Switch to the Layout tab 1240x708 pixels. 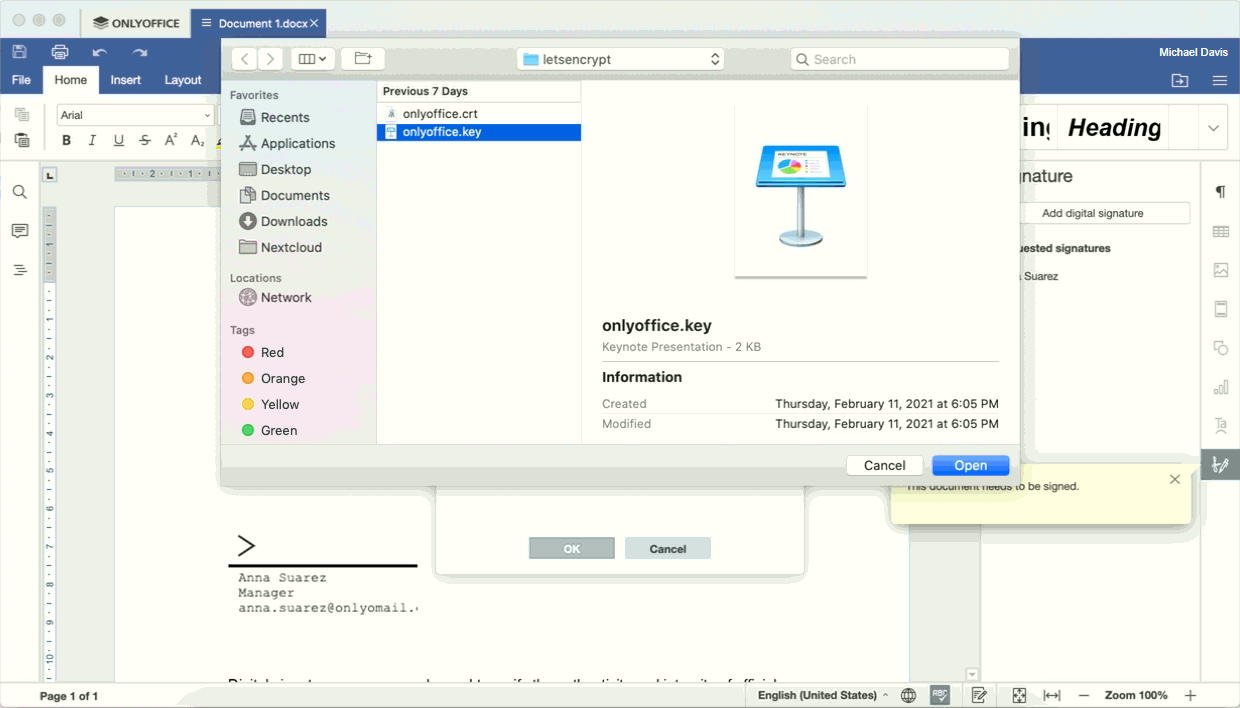[x=183, y=80]
